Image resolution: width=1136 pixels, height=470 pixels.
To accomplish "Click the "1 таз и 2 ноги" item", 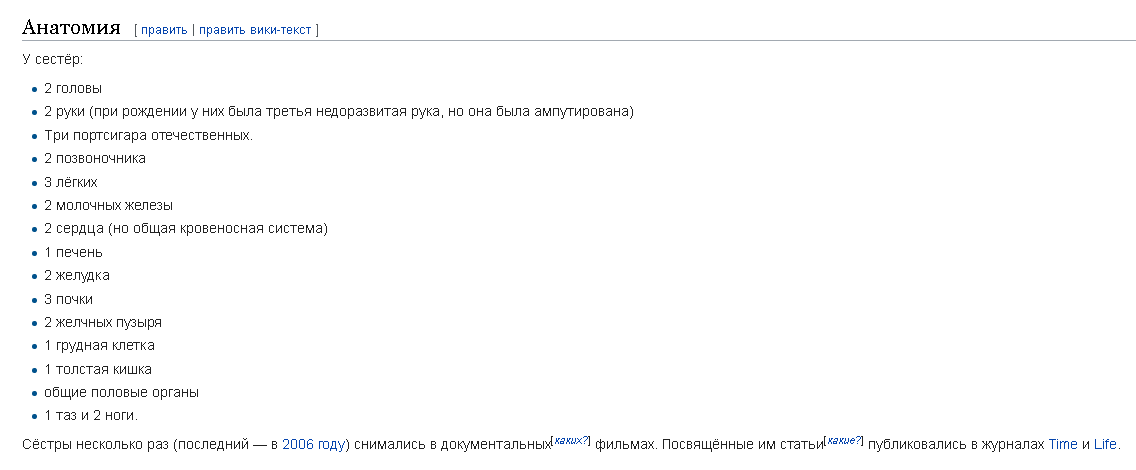I will (x=91, y=415).
